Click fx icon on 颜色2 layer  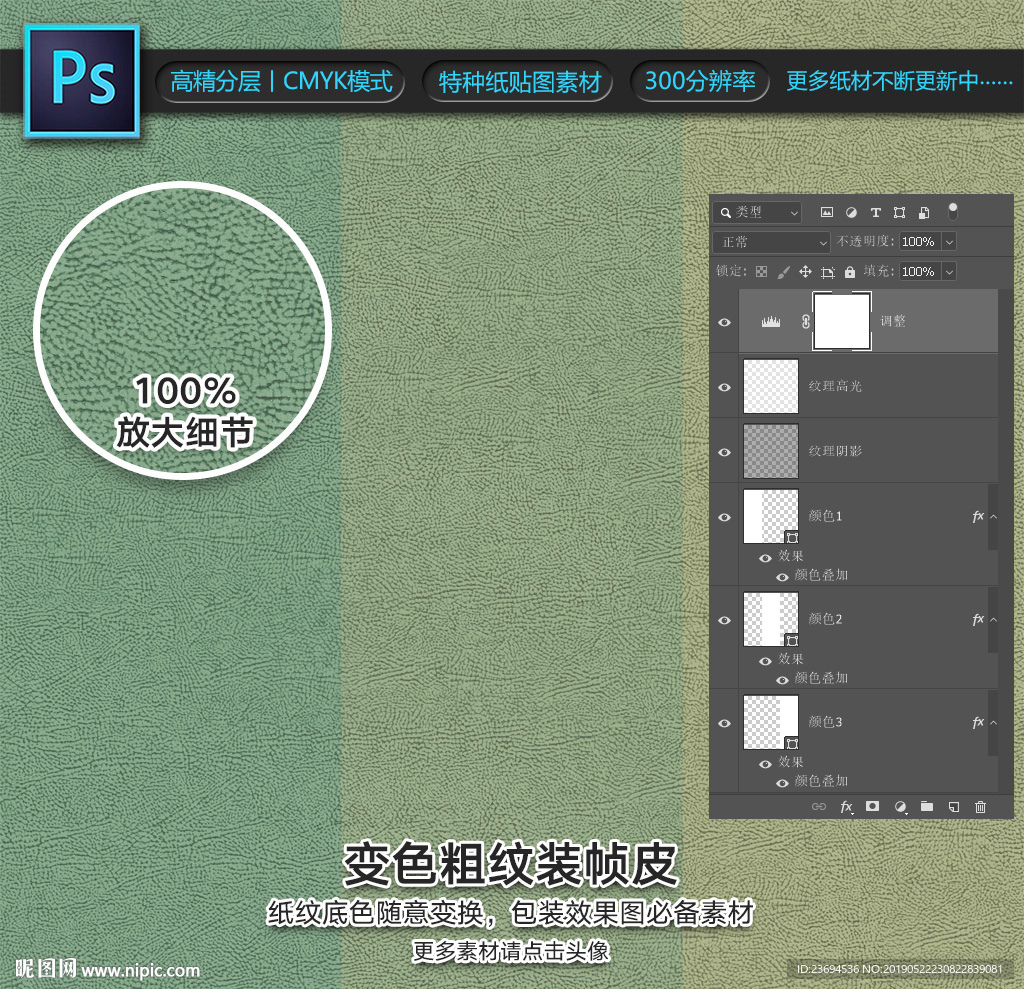pos(978,619)
